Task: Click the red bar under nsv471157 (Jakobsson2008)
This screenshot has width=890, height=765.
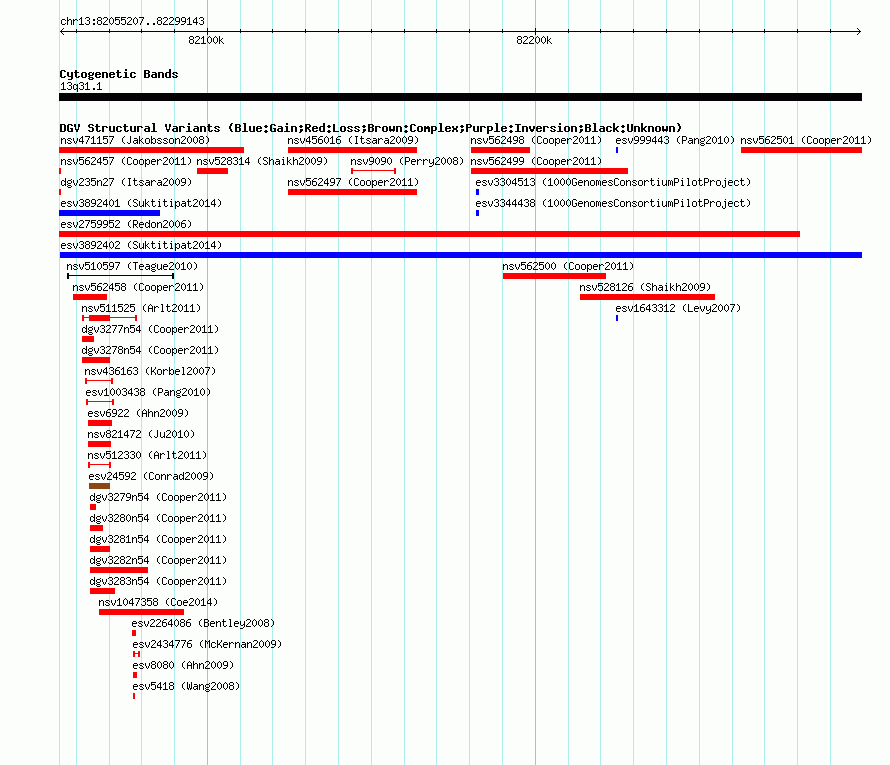Action: click(x=152, y=150)
